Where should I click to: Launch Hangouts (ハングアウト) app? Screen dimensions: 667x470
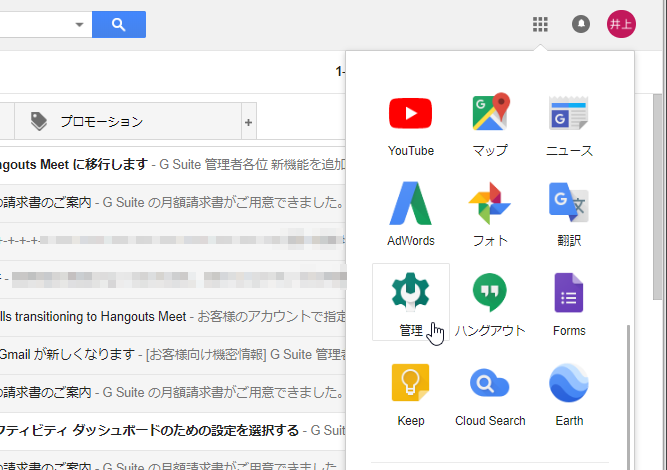tap(490, 305)
